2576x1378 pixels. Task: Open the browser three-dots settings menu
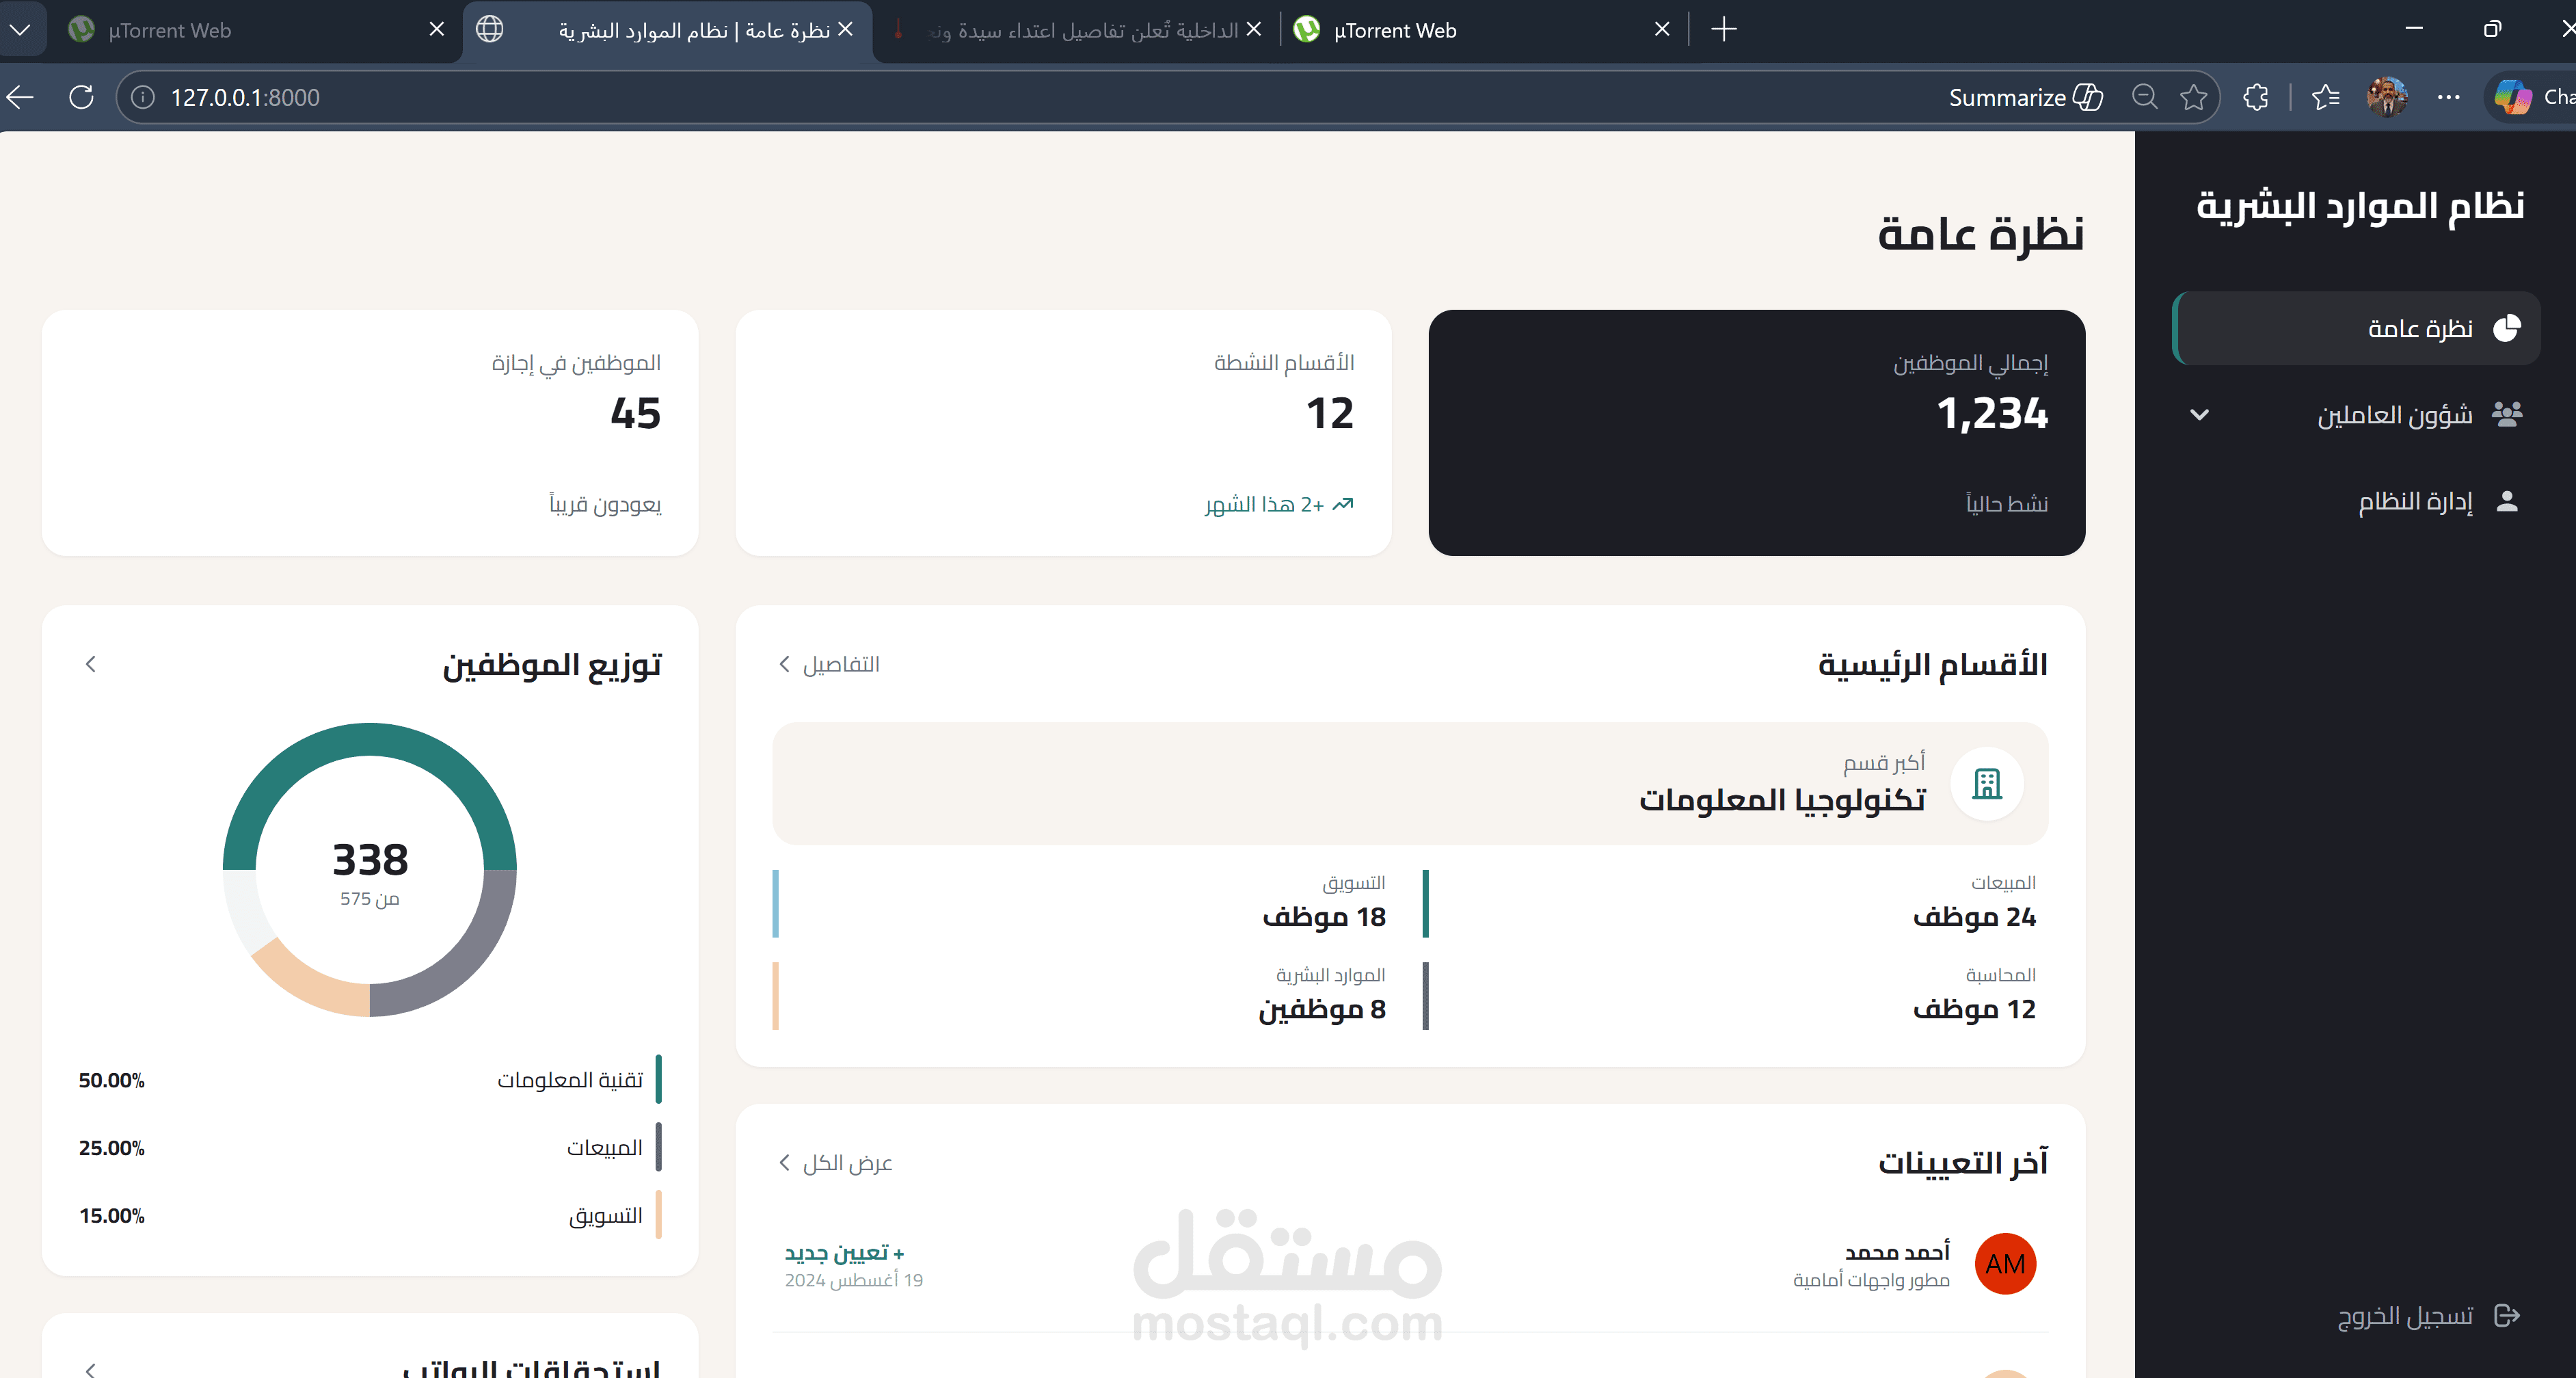click(x=2448, y=97)
